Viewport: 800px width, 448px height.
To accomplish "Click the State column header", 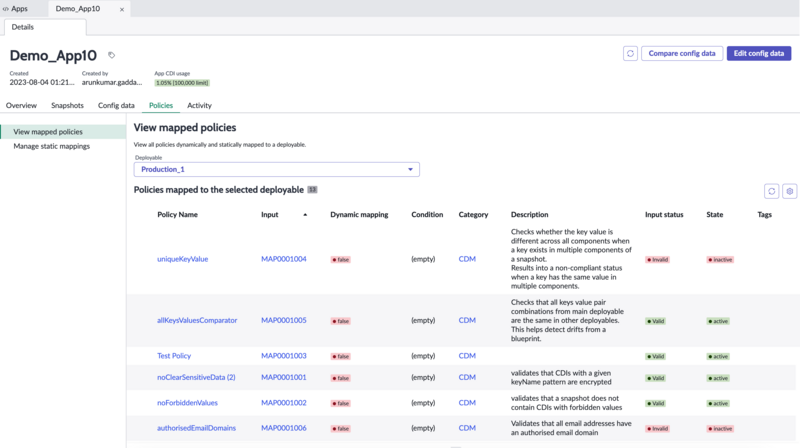I will click(x=714, y=215).
